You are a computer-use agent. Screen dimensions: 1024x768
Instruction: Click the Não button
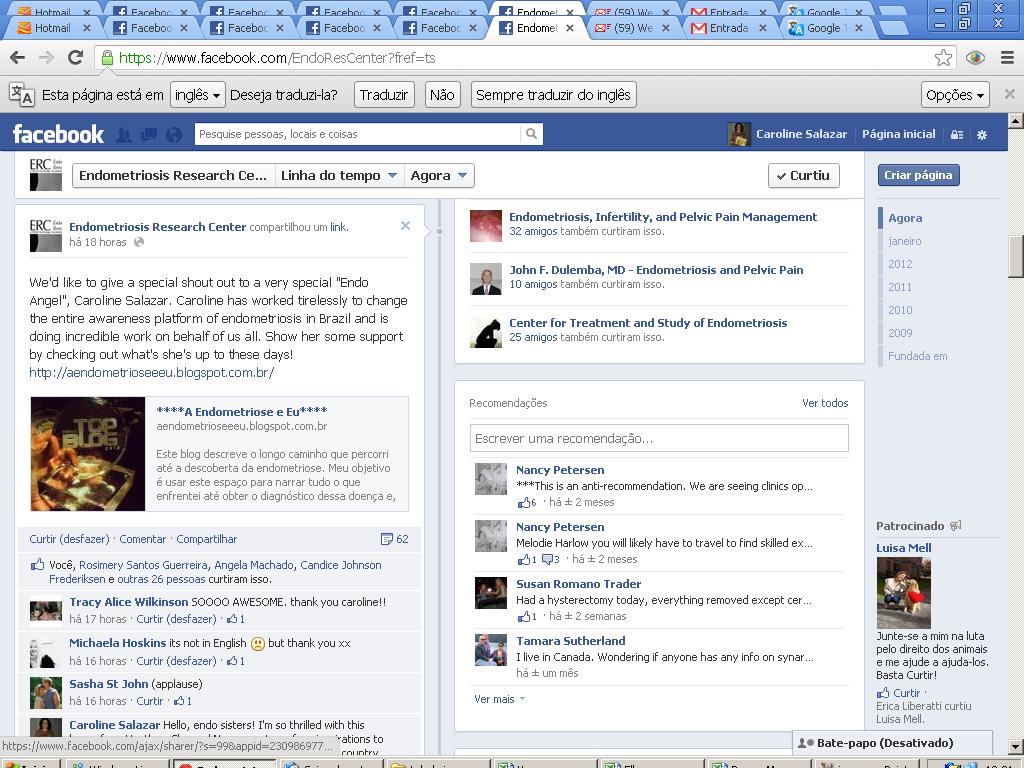point(442,95)
